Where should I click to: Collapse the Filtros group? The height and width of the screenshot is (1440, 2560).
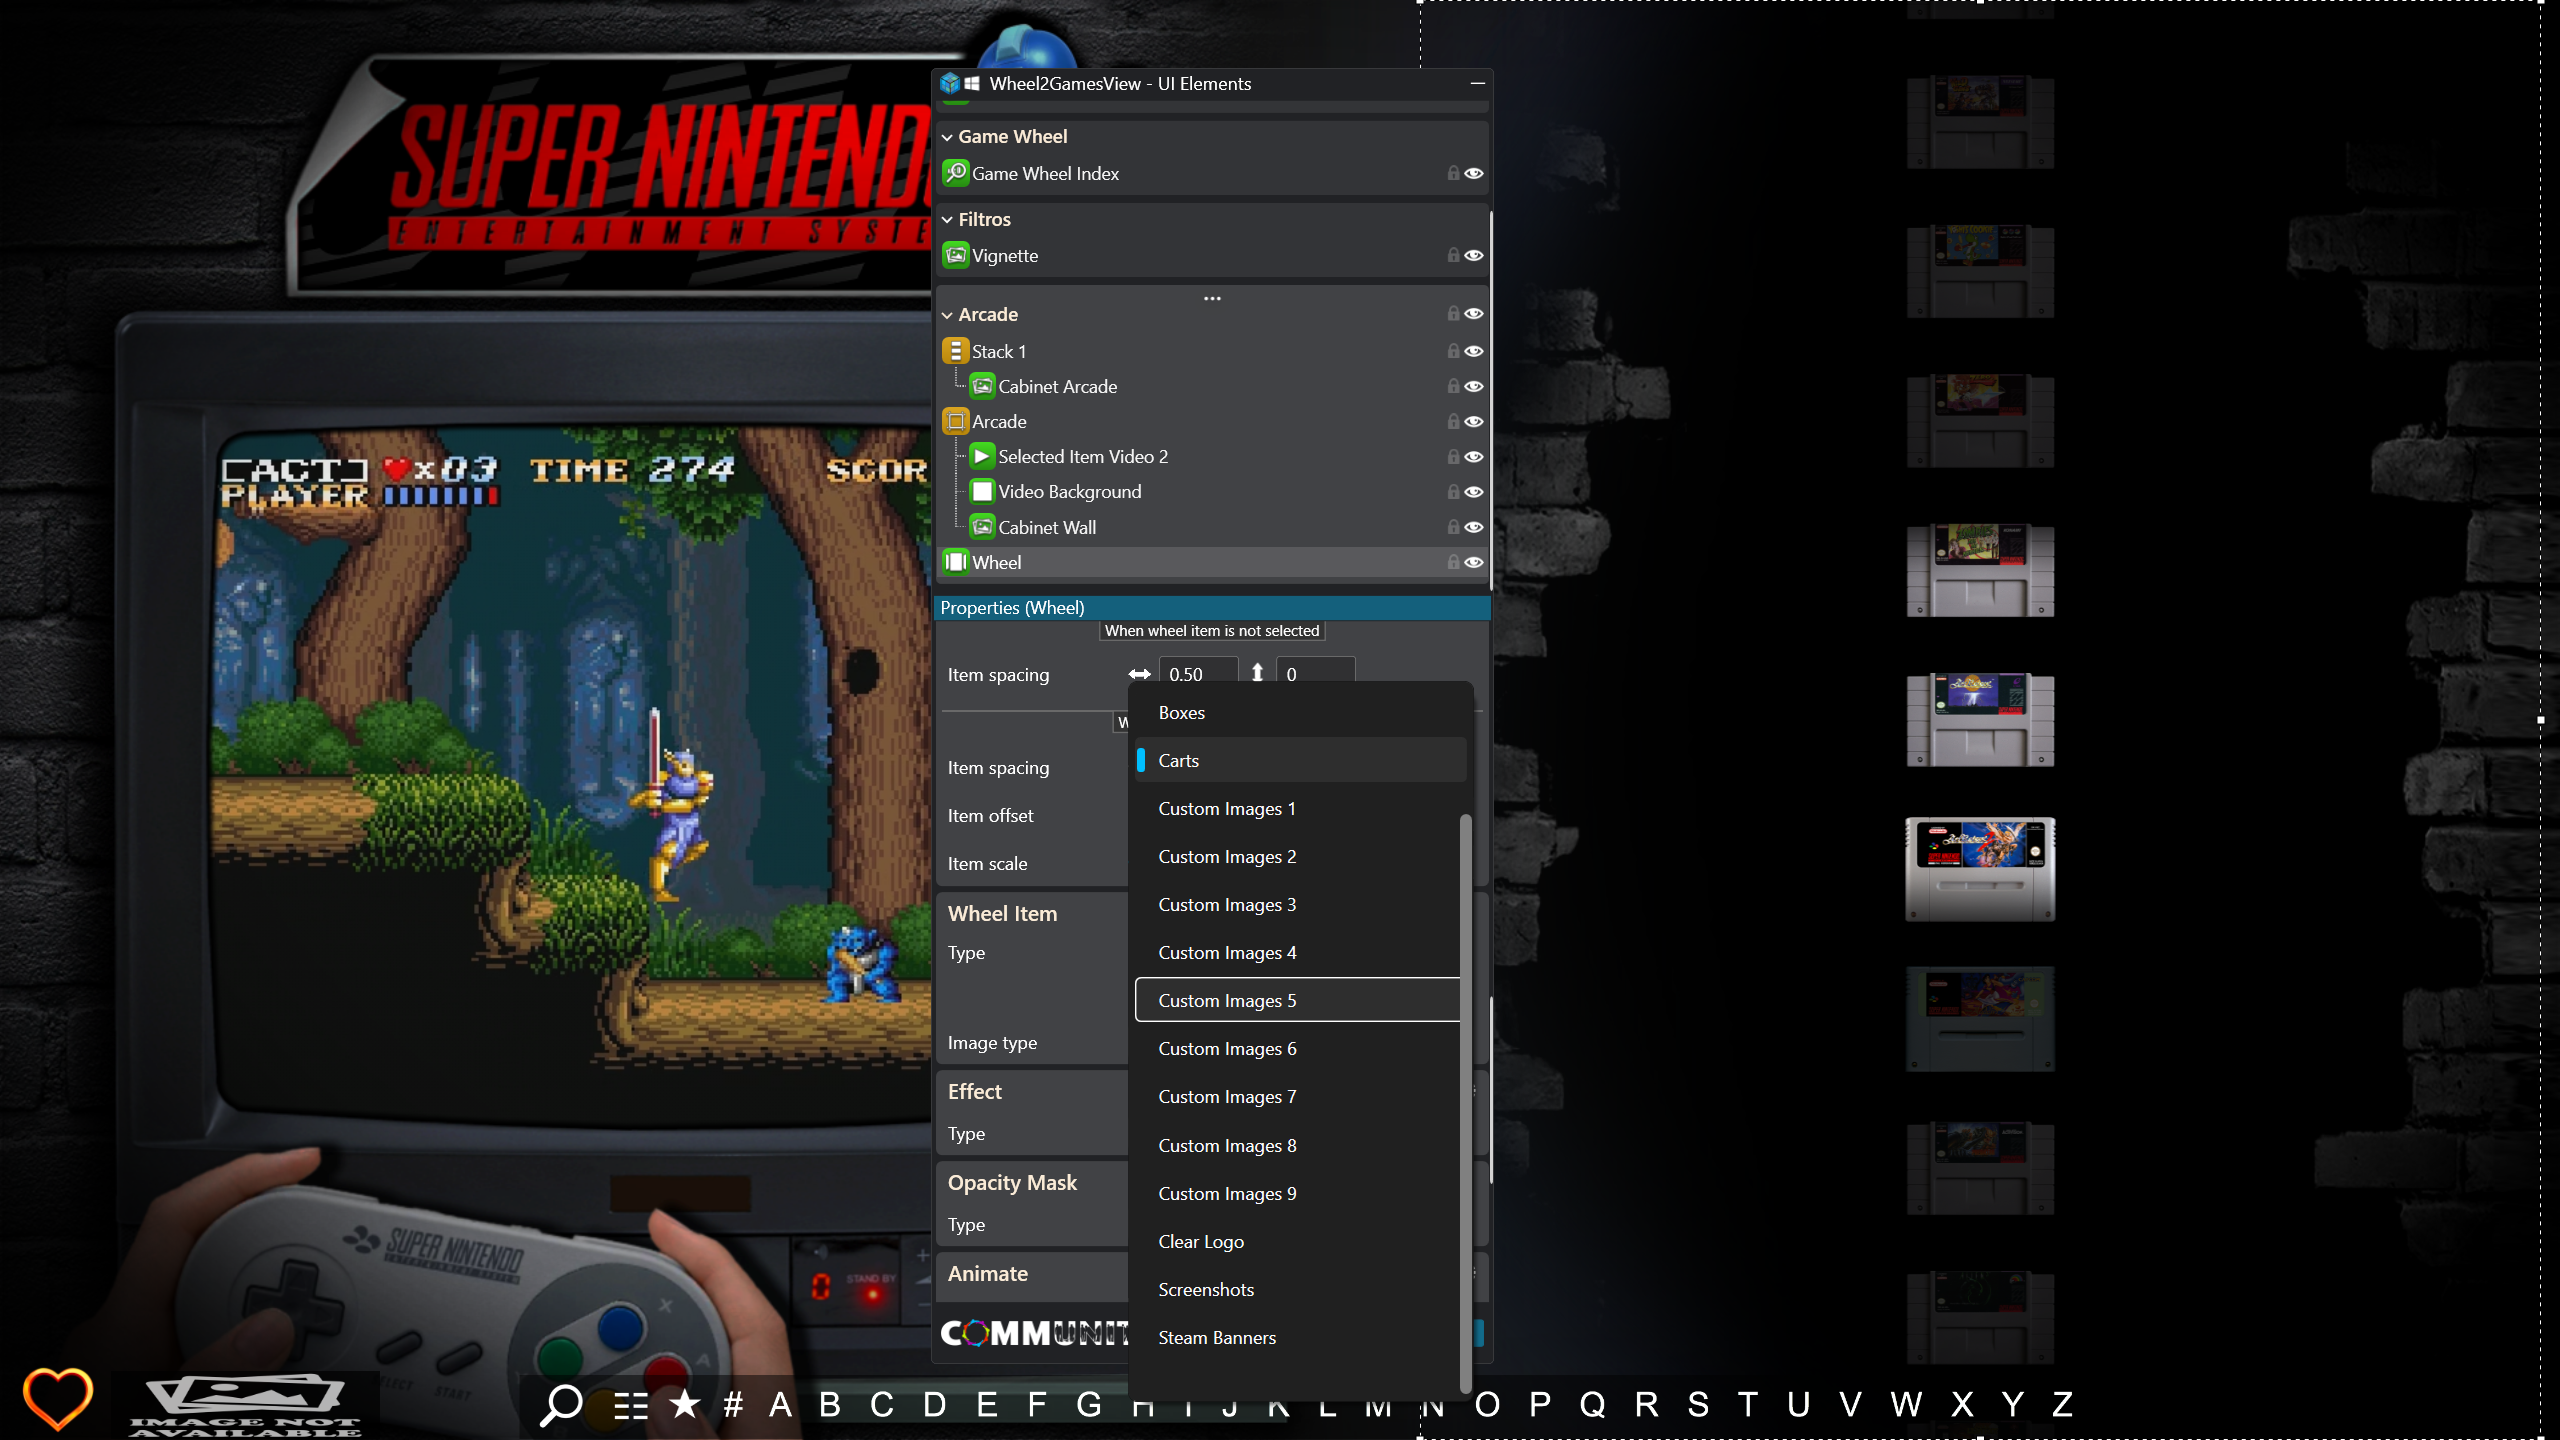coord(947,220)
